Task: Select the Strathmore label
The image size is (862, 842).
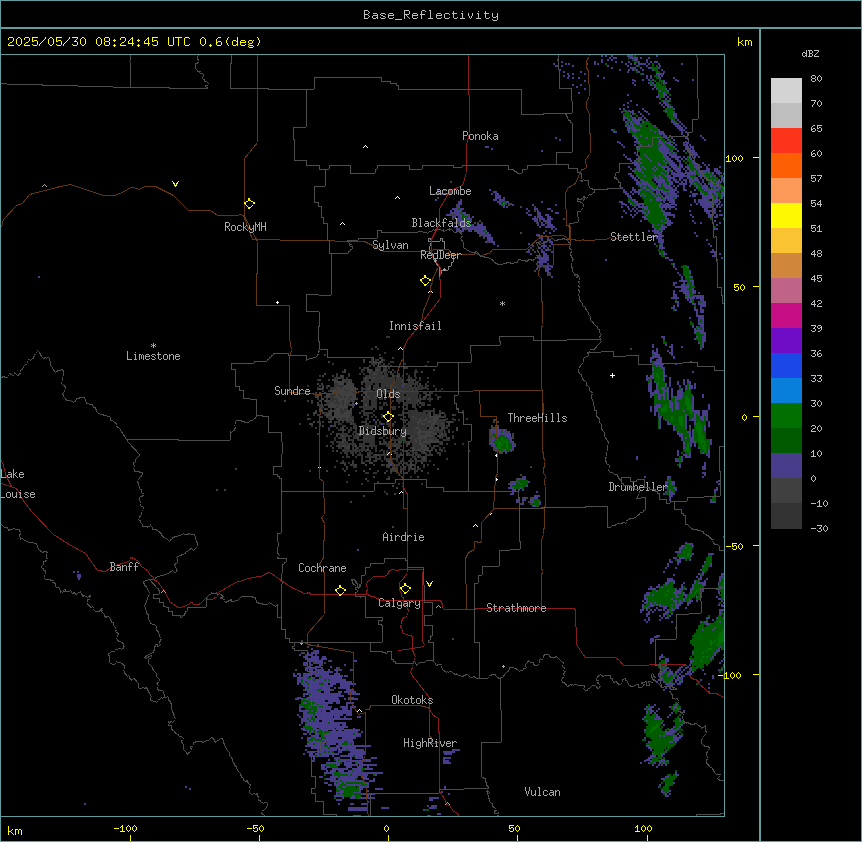Action: (x=516, y=608)
